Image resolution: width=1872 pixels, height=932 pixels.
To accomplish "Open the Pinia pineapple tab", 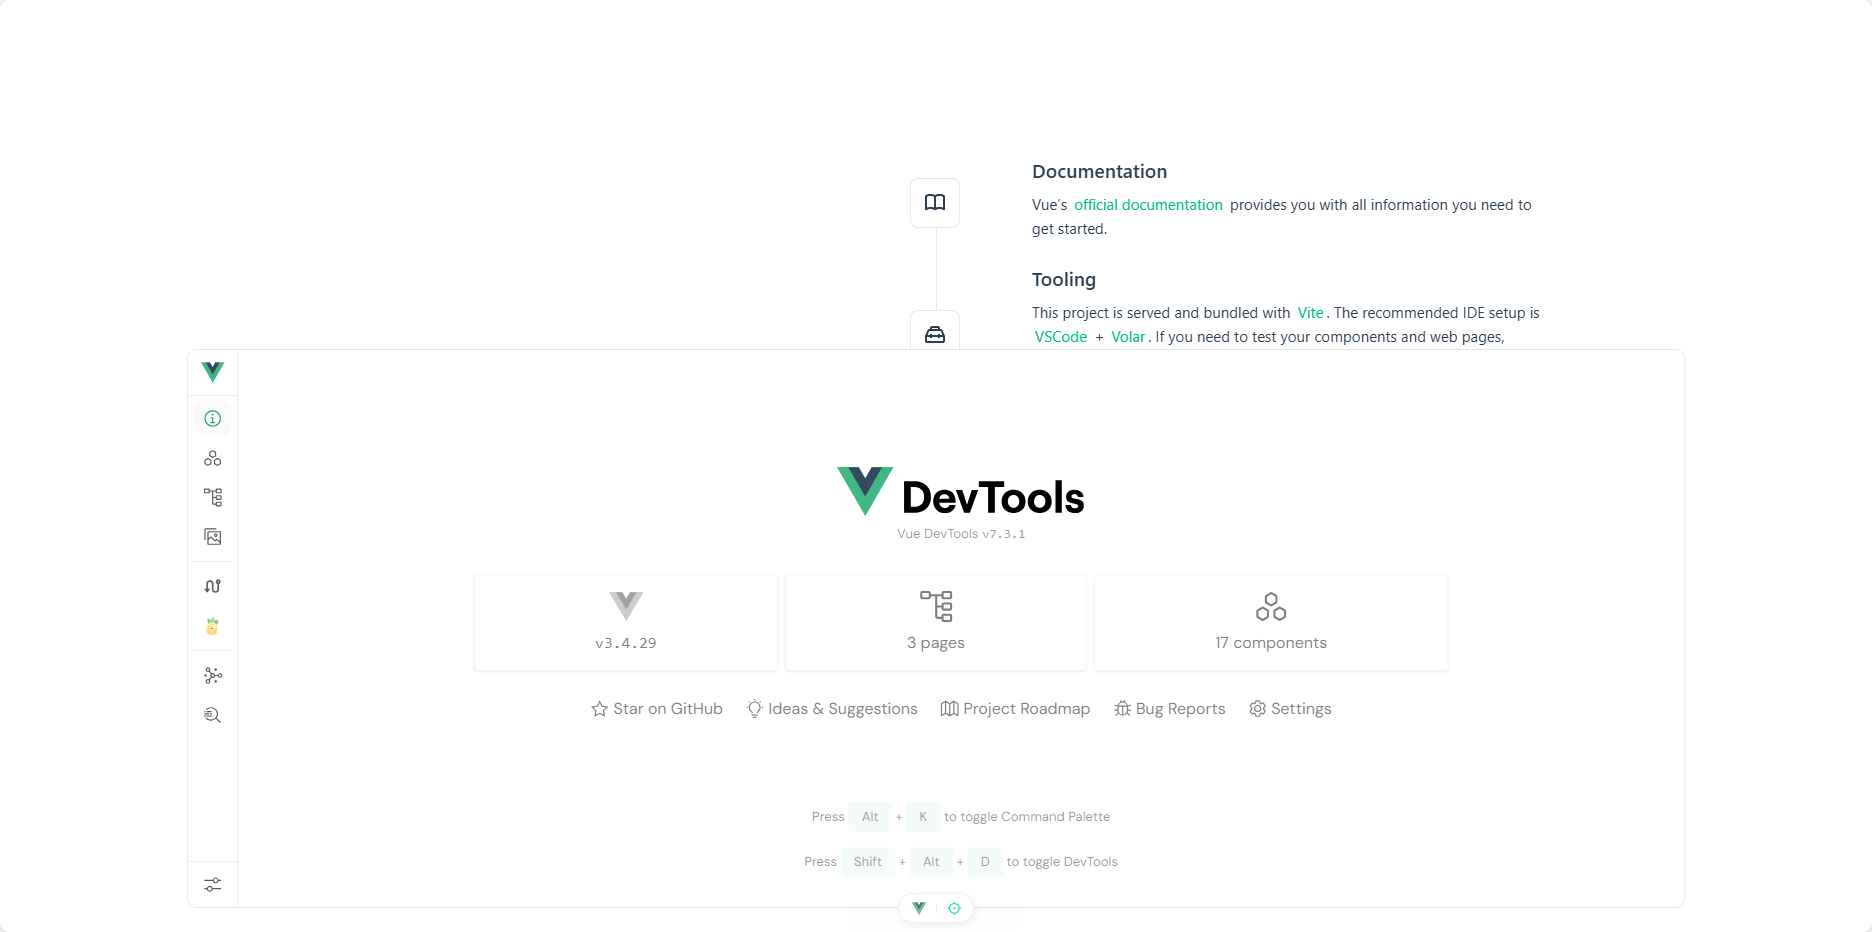I will 213,626.
